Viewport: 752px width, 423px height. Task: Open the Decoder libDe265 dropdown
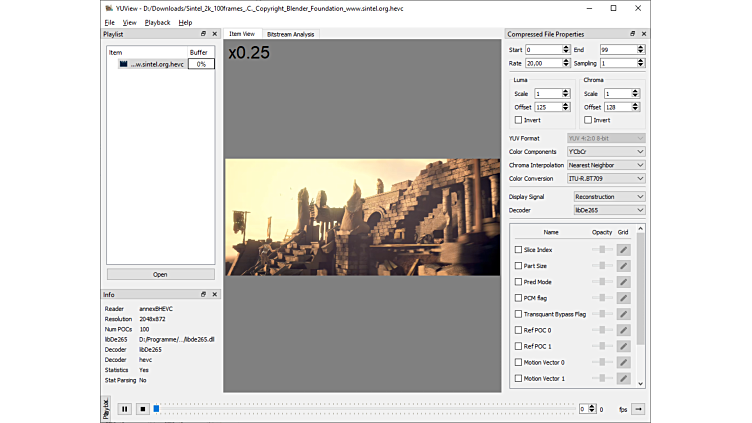(x=609, y=211)
